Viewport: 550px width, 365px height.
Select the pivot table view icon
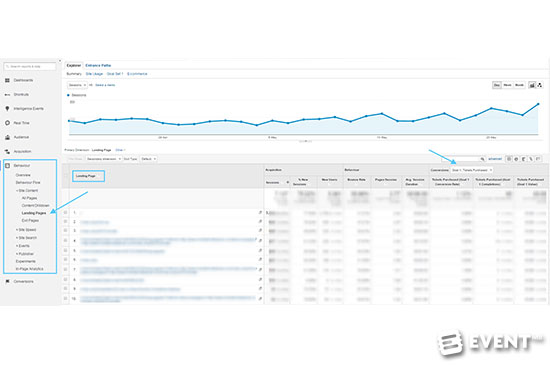click(538, 159)
